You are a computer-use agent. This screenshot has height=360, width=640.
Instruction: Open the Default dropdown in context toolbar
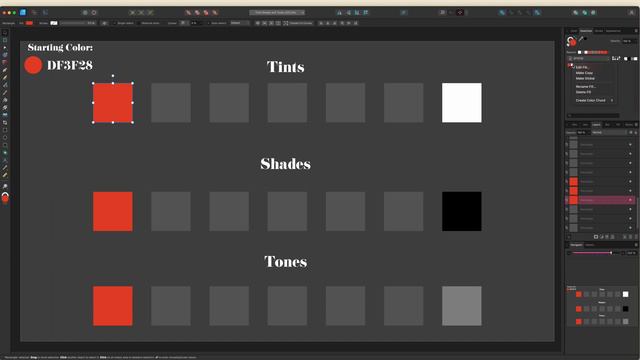point(240,23)
